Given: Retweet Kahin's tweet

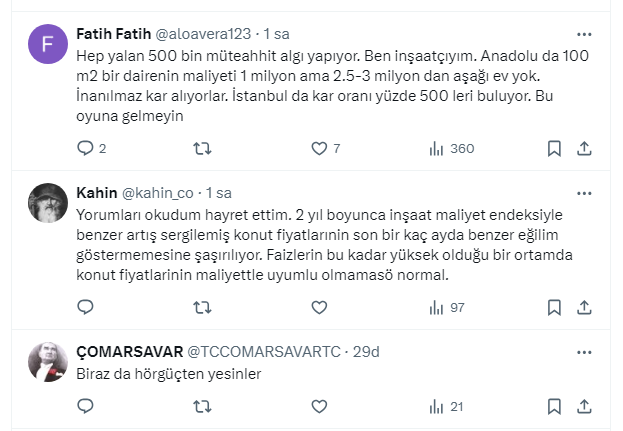Looking at the screenshot, I should click(201, 308).
